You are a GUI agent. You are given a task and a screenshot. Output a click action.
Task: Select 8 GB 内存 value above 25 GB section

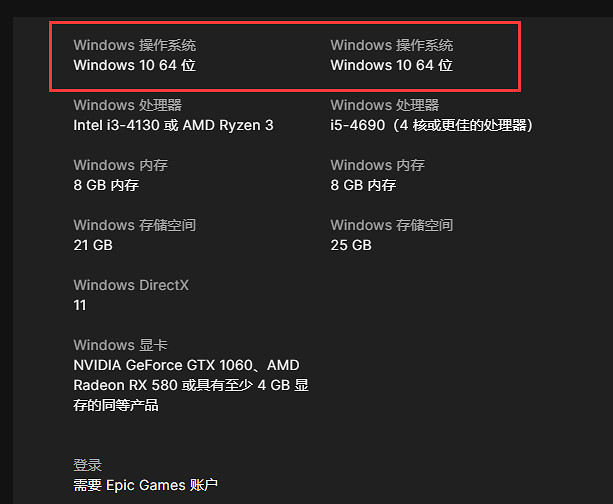pos(363,185)
